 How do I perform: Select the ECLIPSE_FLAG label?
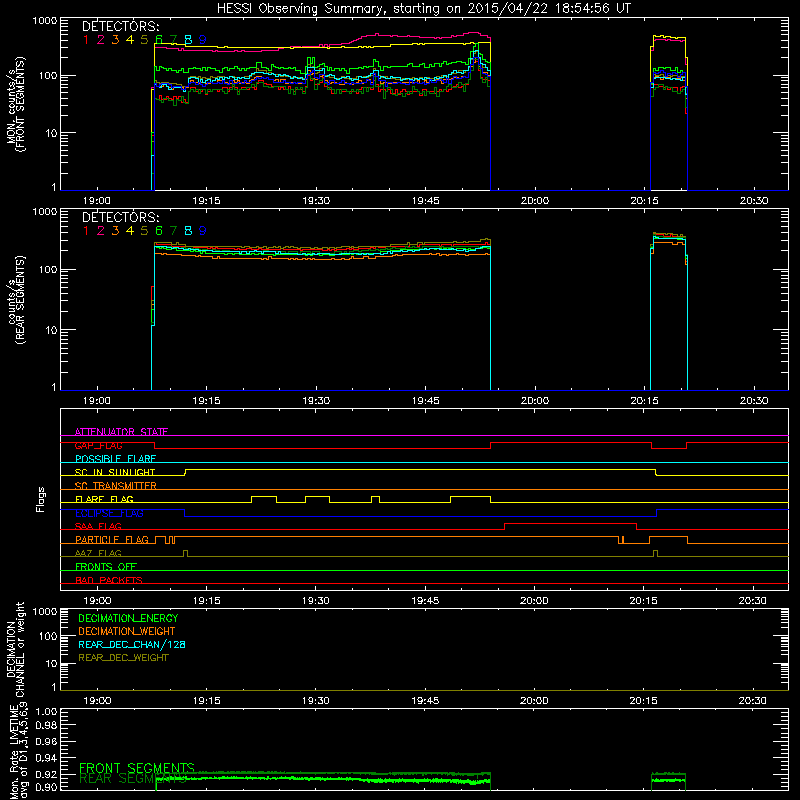pos(109,513)
